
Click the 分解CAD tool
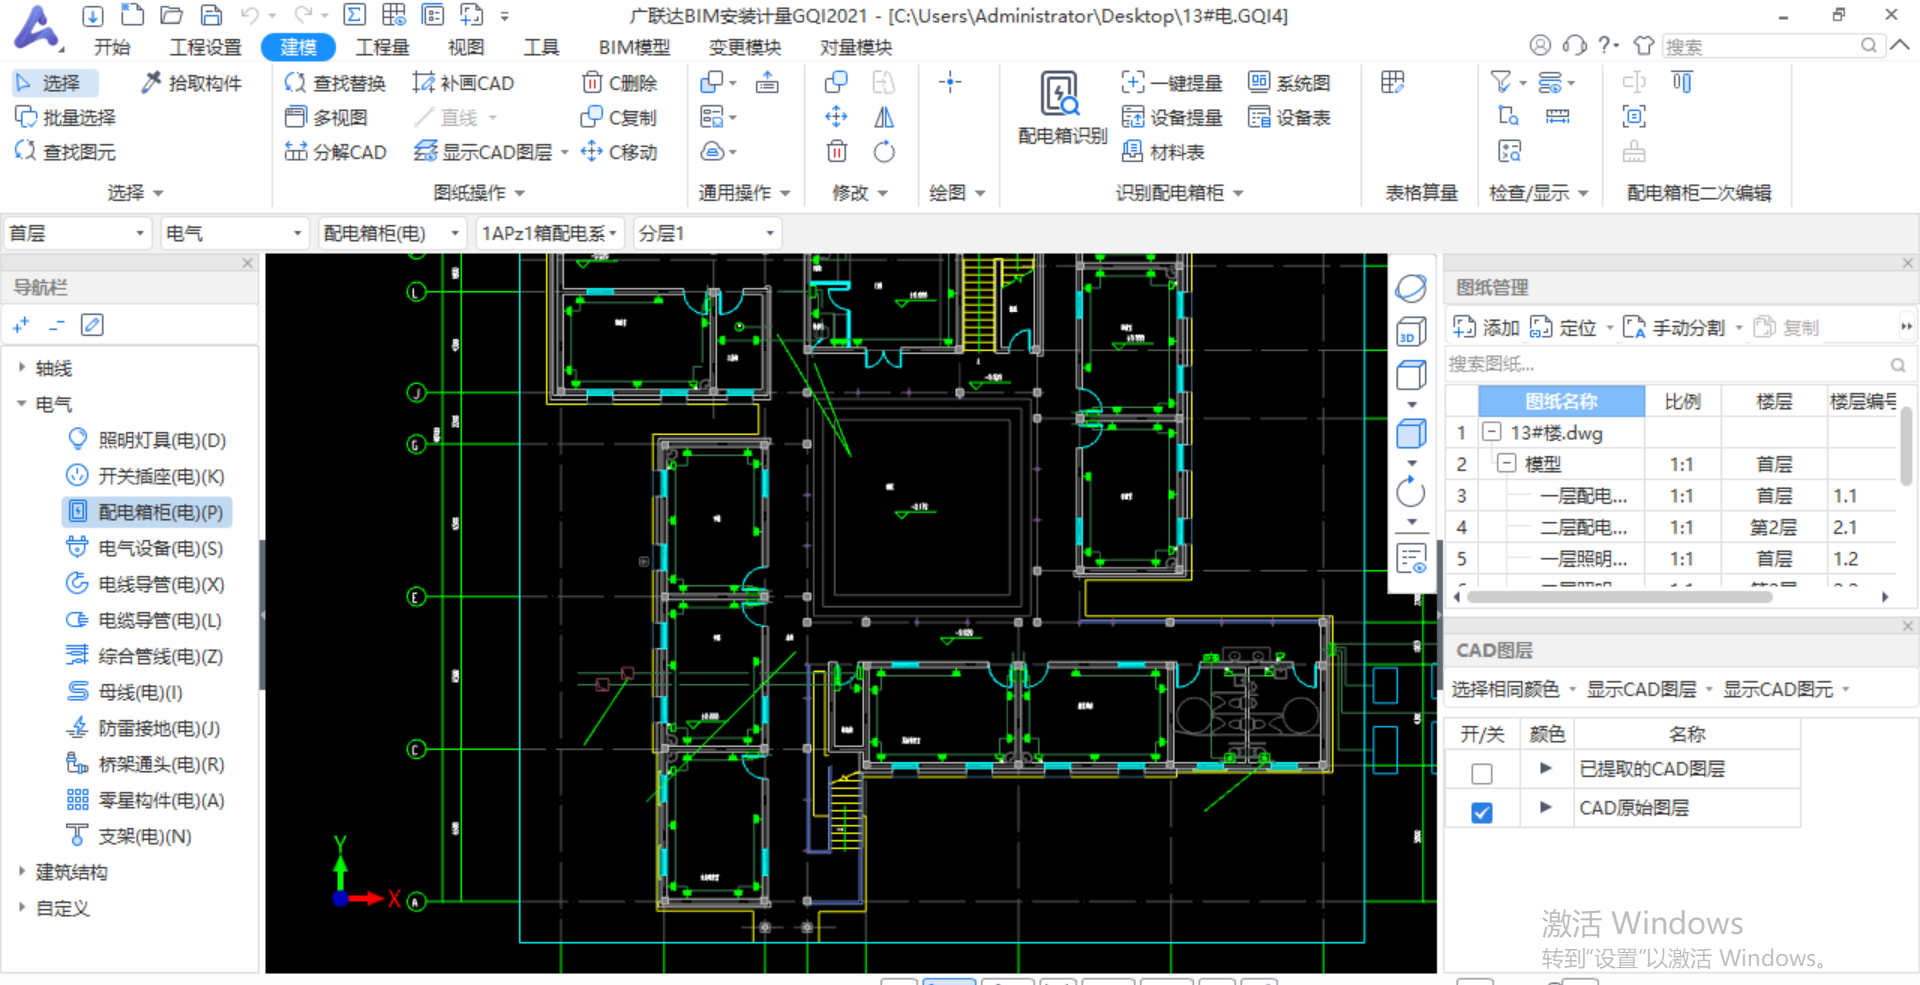coord(335,152)
